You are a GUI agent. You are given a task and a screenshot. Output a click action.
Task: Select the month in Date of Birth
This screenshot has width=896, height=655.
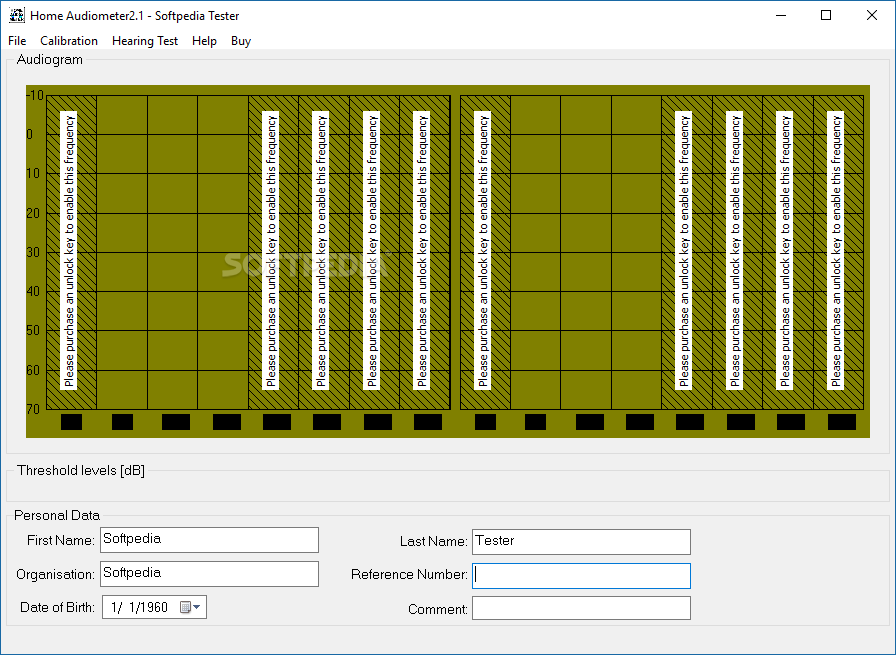click(x=115, y=607)
